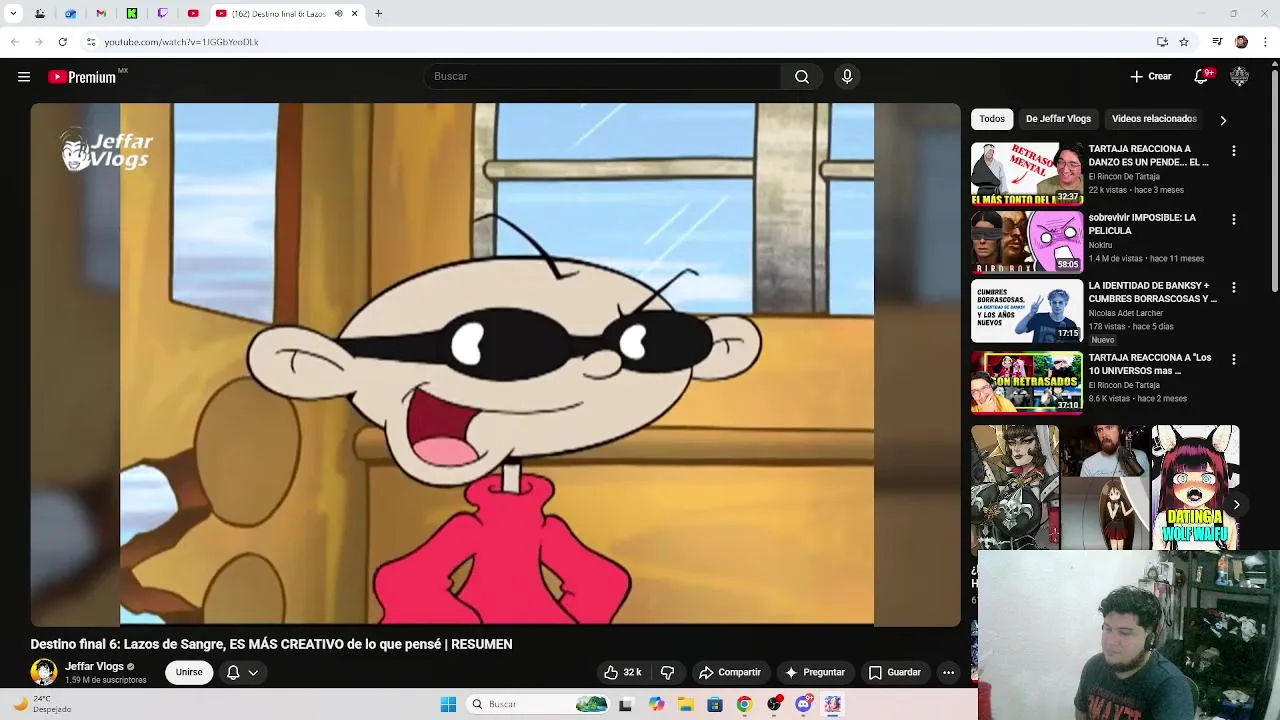1280x720 pixels.
Task: Like the video with thumbs up
Action: click(x=622, y=673)
